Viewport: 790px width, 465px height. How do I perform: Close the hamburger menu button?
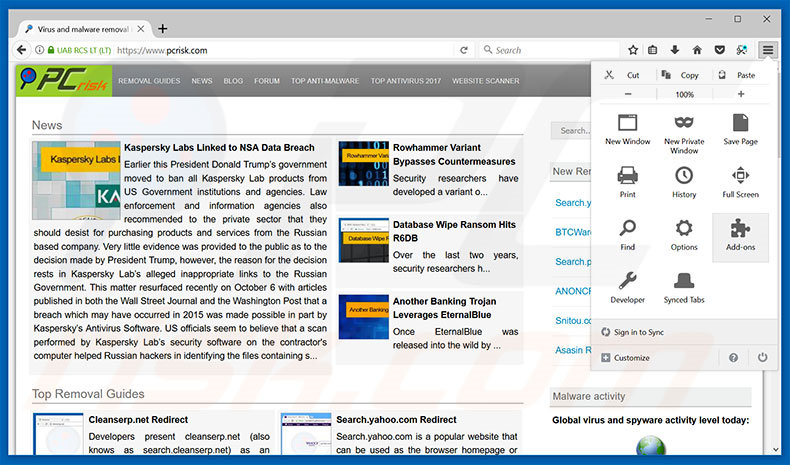tap(767, 49)
